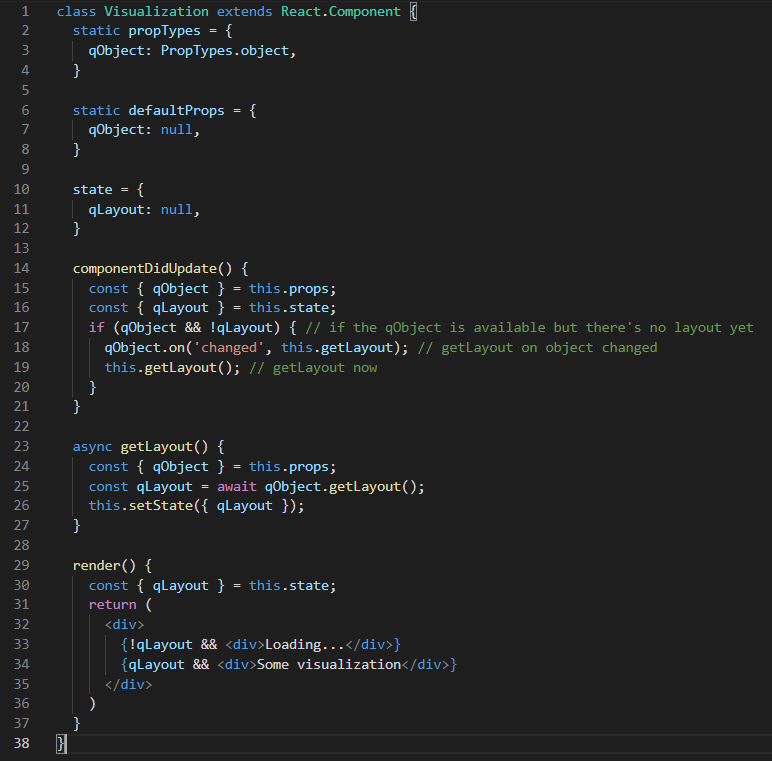Screen dimensions: 772x761
Task: Click 'Loading...' text on line 33
Action: pos(305,645)
